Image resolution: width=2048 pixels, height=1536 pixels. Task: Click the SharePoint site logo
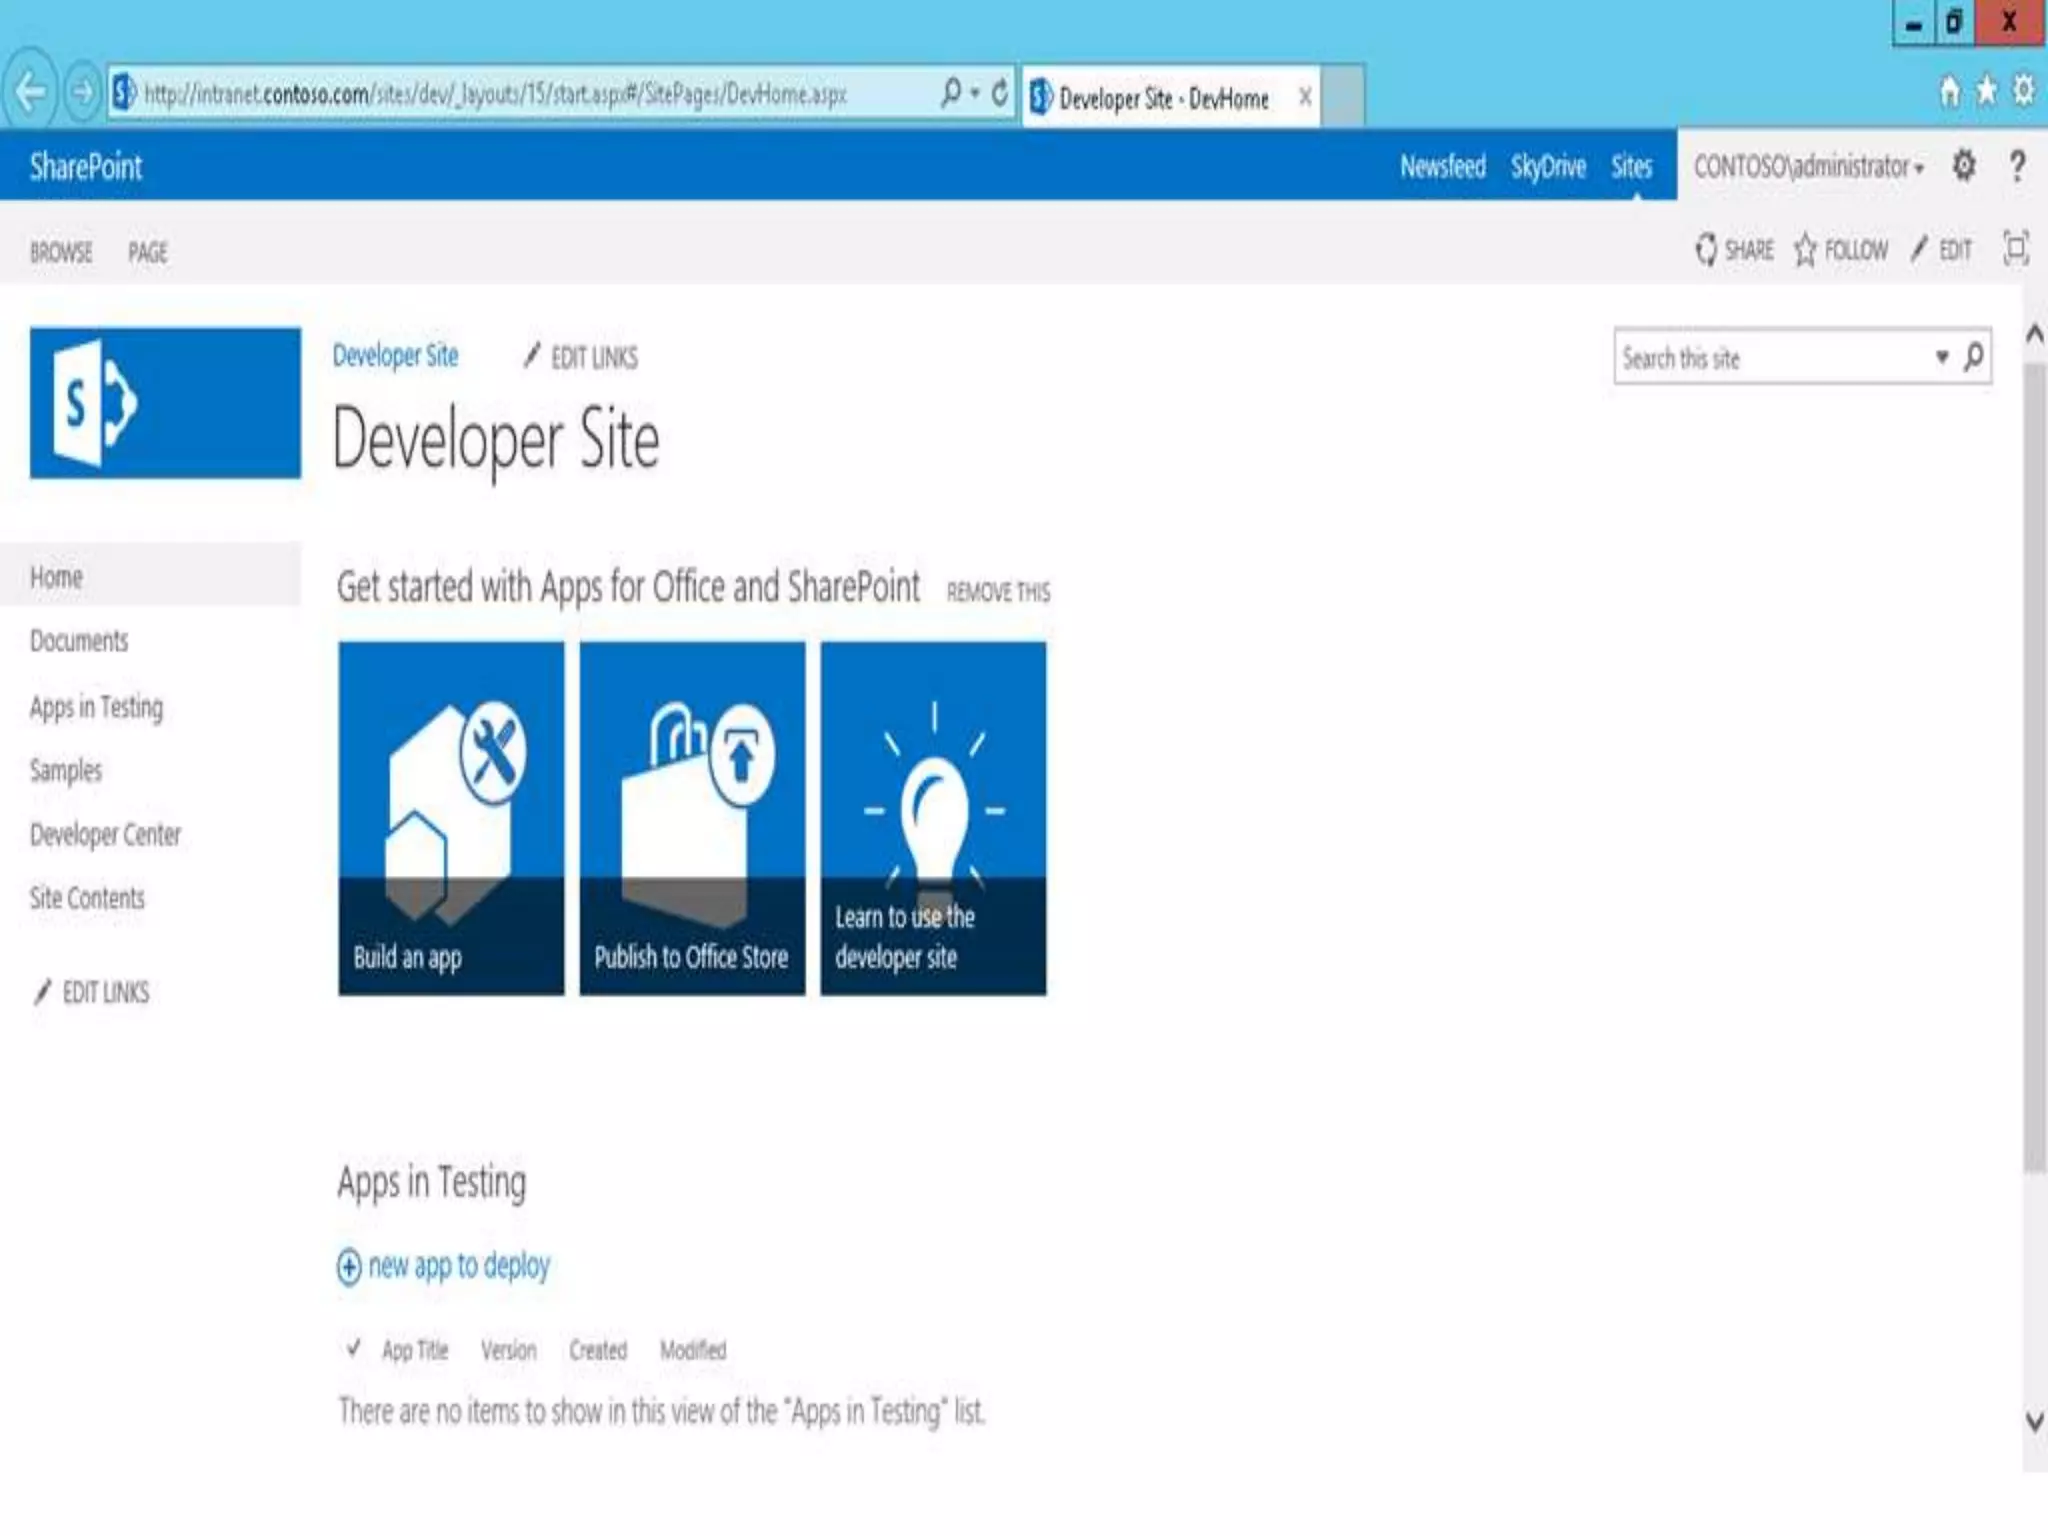(165, 403)
